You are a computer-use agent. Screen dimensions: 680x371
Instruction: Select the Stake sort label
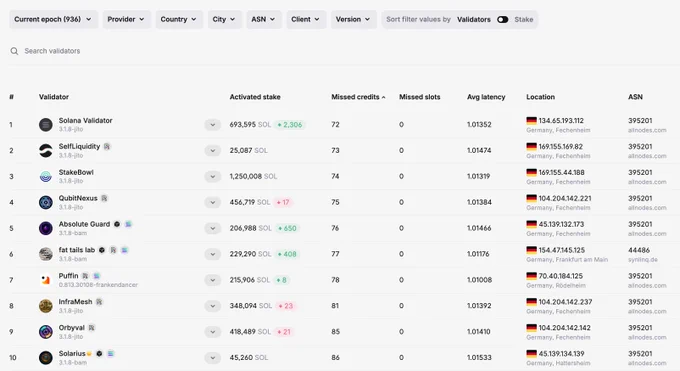(523, 20)
